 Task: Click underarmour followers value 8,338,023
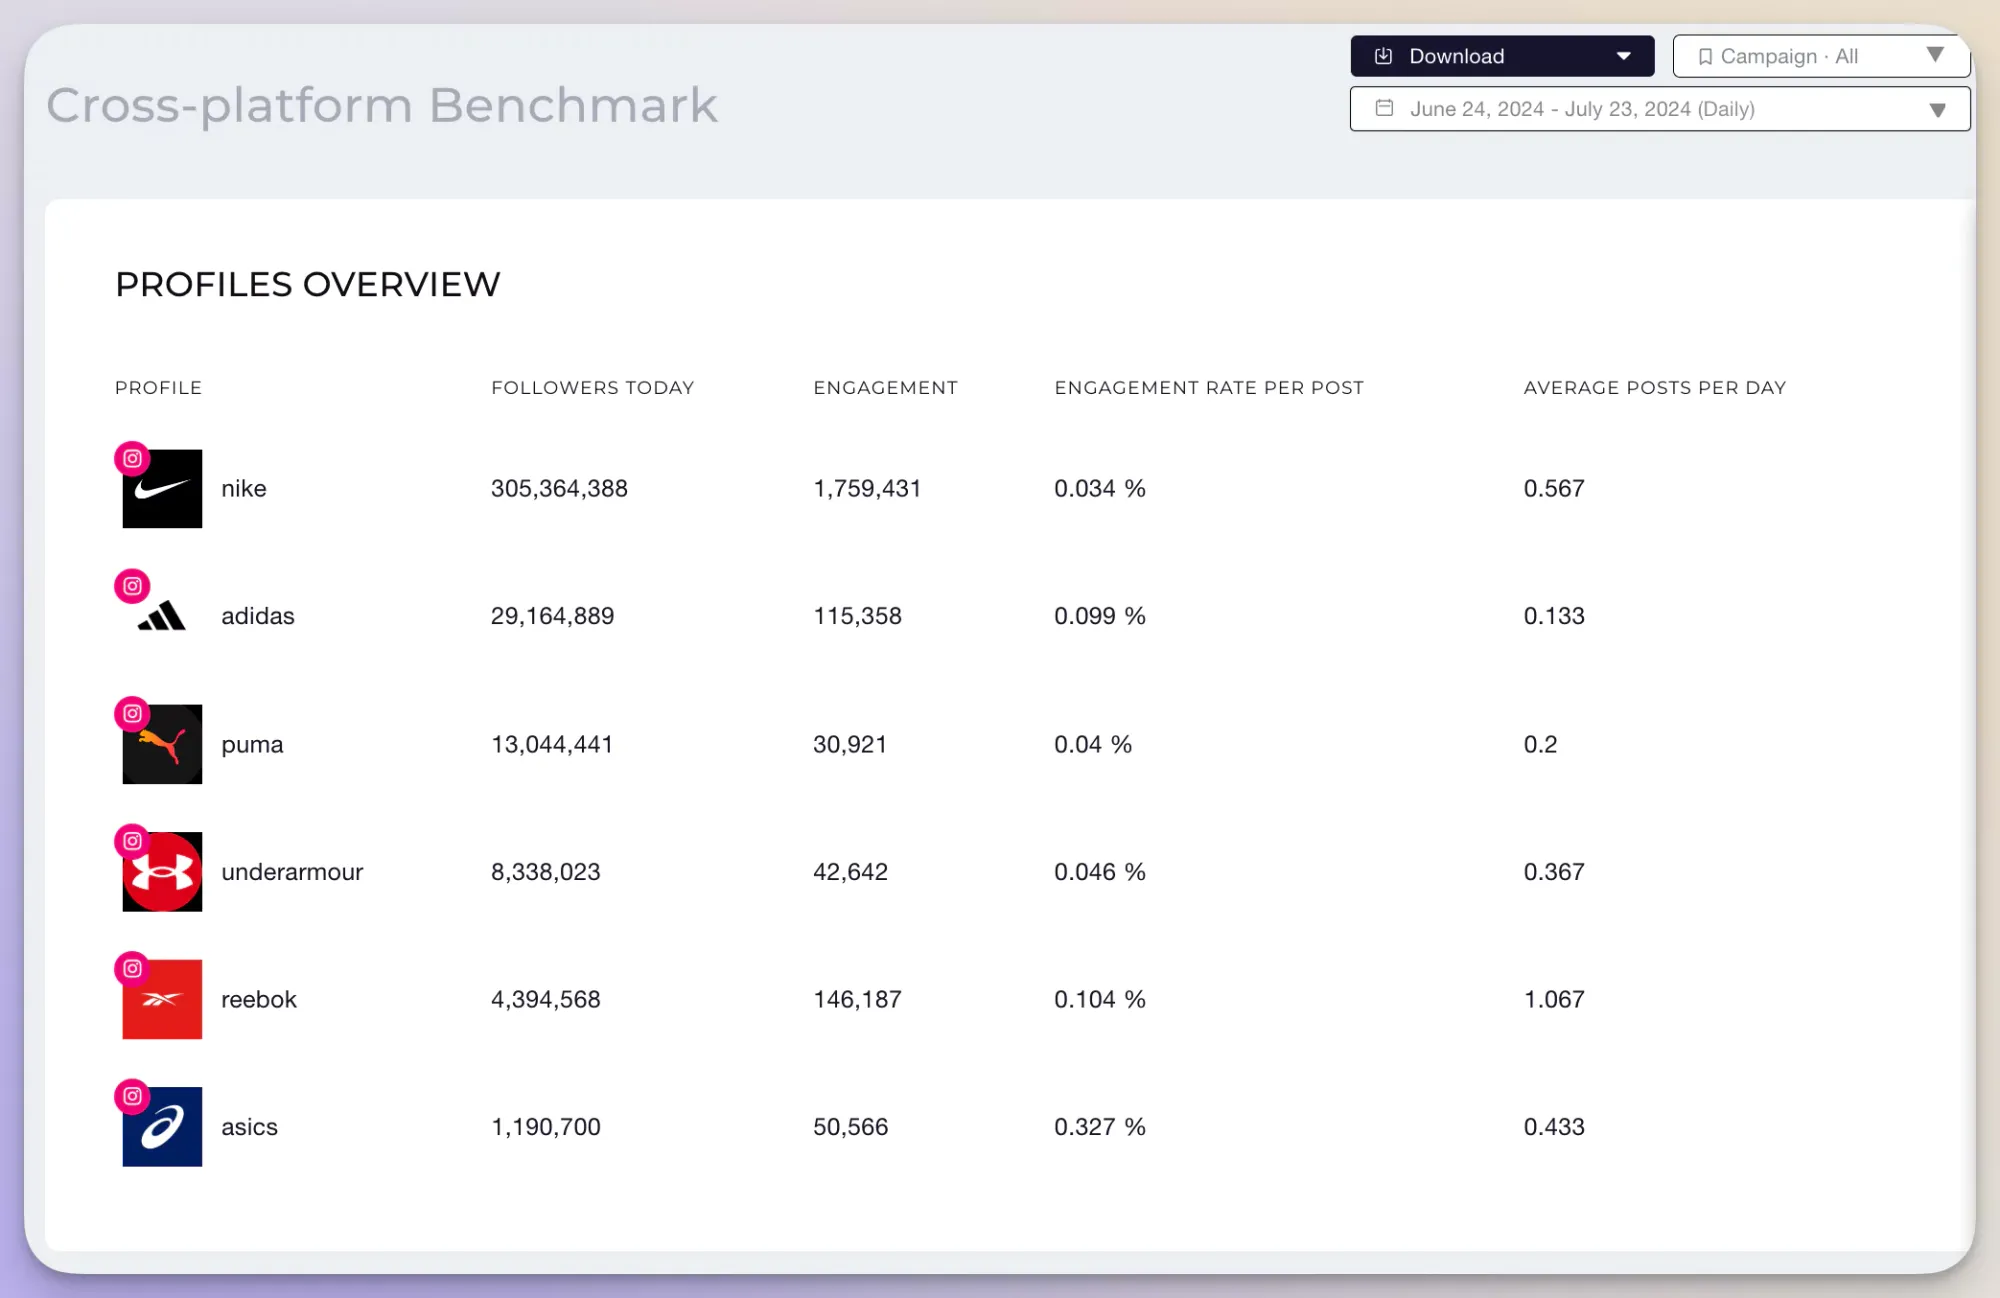[x=546, y=872]
